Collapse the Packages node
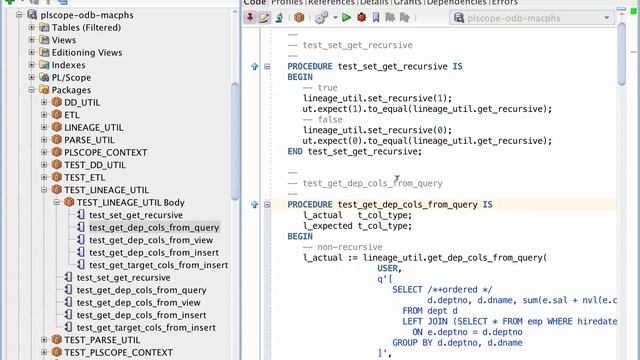This screenshot has height=360, width=640. (31, 90)
